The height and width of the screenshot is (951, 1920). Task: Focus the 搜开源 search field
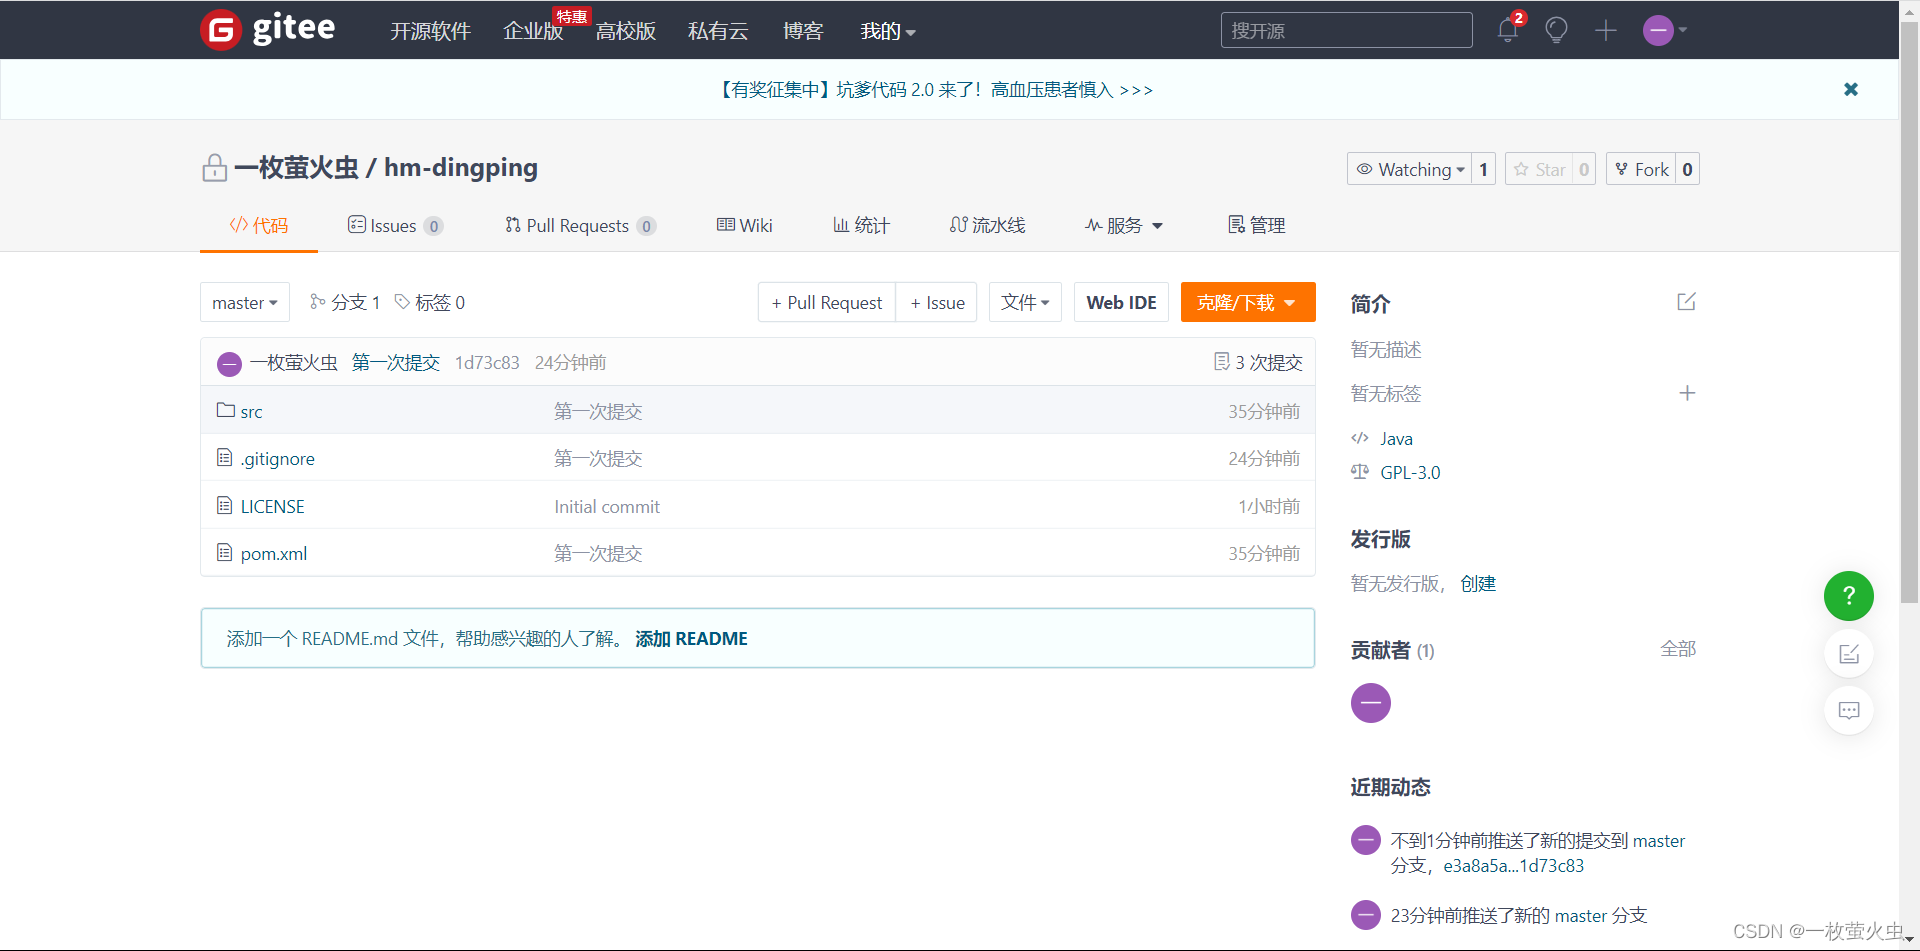(x=1346, y=30)
